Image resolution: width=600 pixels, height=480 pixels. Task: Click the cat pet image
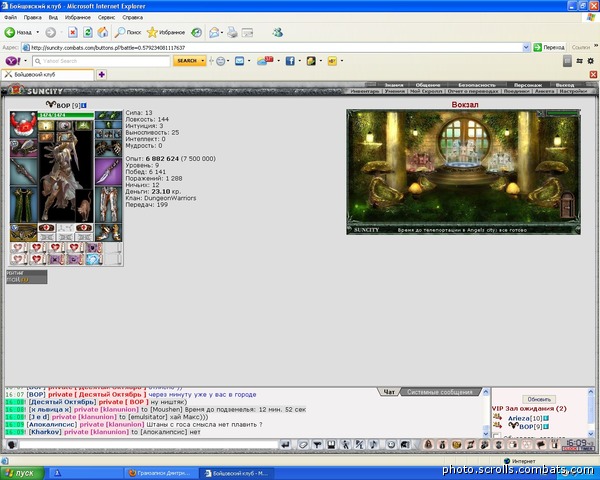click(x=84, y=207)
